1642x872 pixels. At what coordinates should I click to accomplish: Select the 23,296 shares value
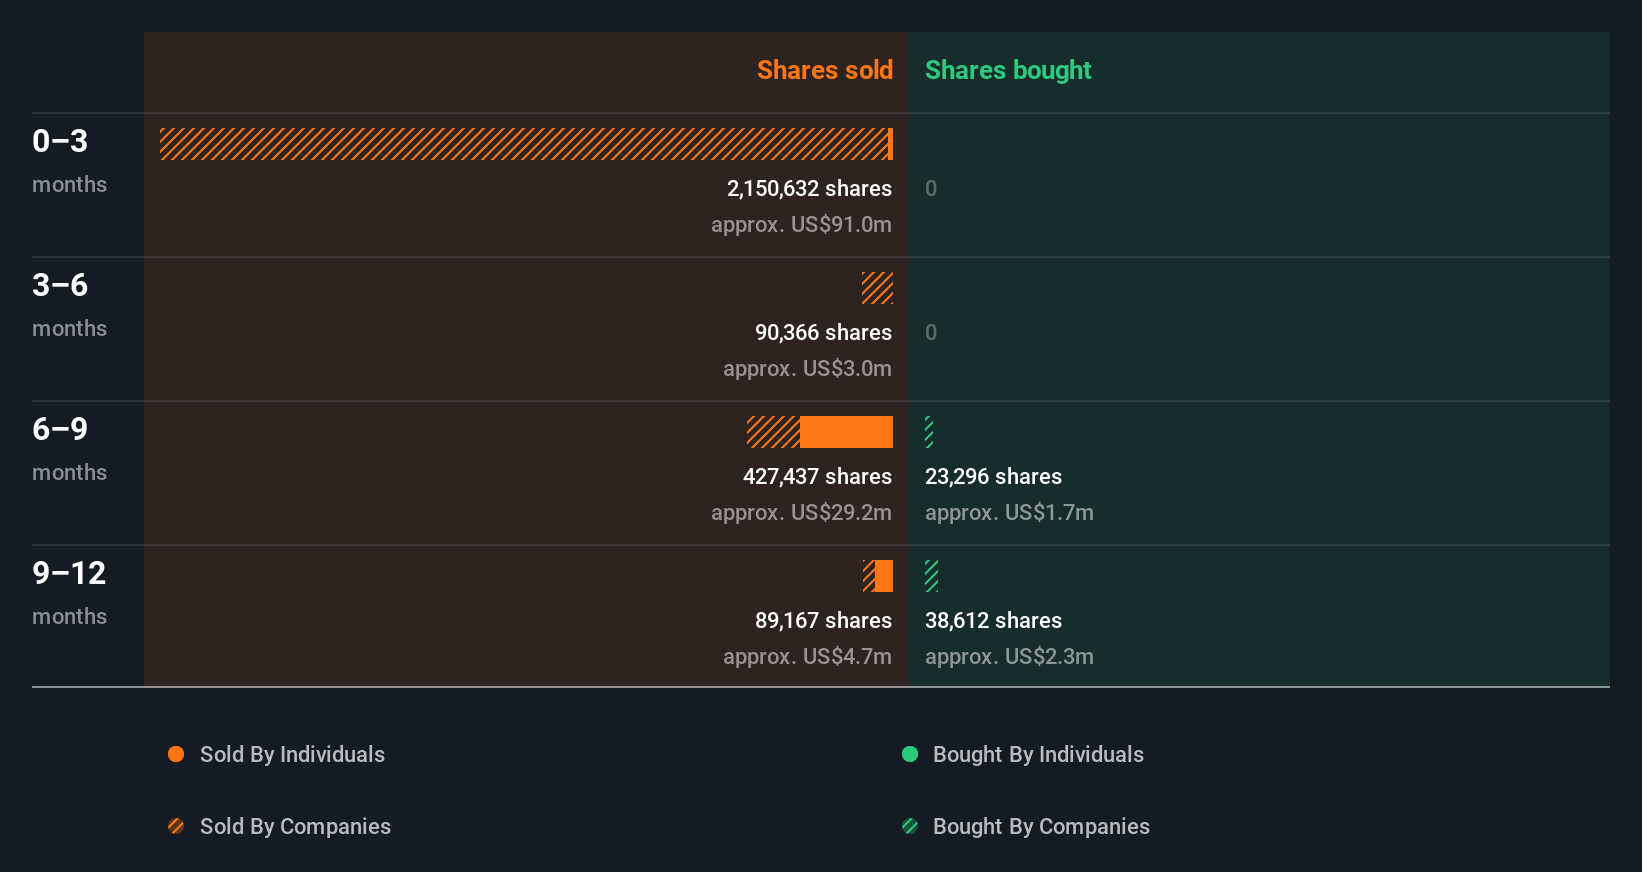click(993, 476)
